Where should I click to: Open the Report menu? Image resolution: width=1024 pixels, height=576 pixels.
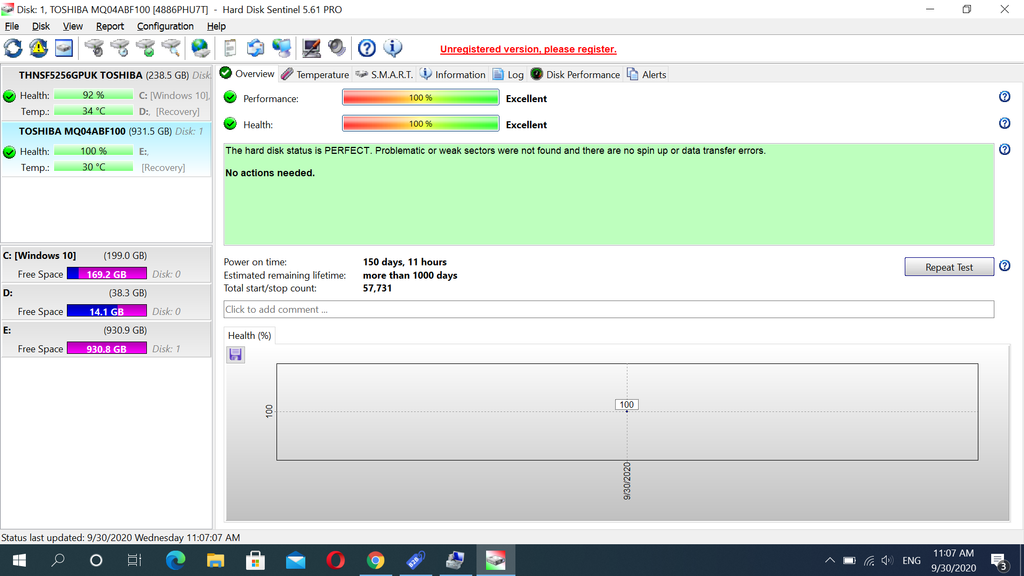(x=110, y=26)
